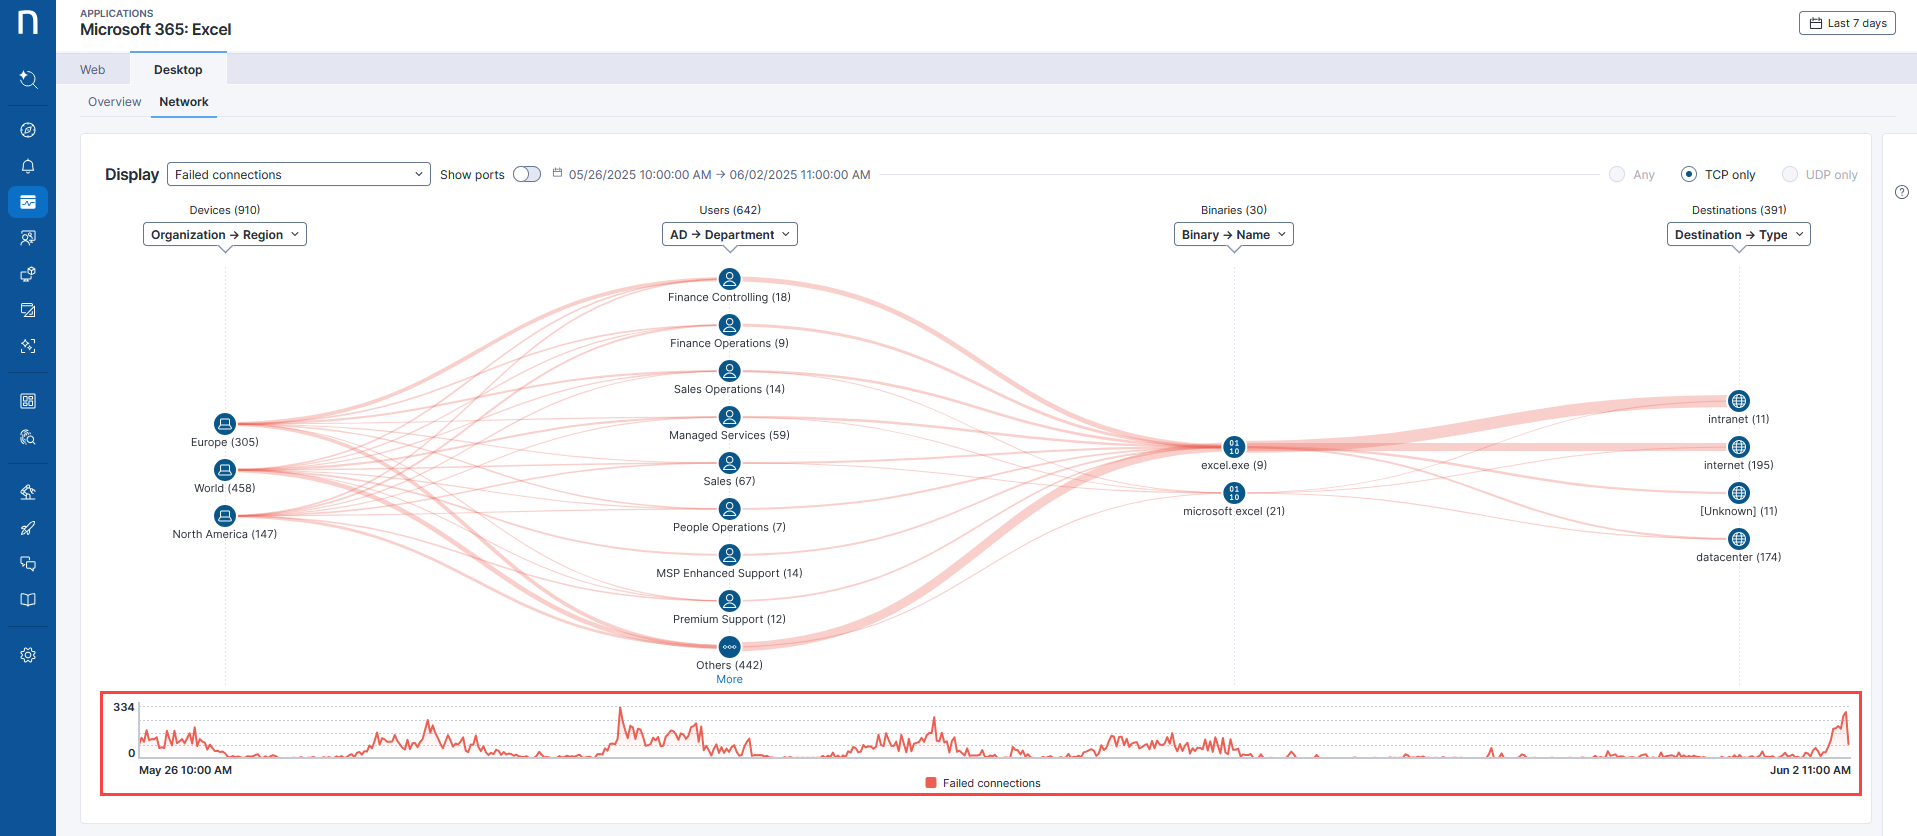Toggle the Show ports switch
Screen dimensions: 1917x836
pos(527,174)
